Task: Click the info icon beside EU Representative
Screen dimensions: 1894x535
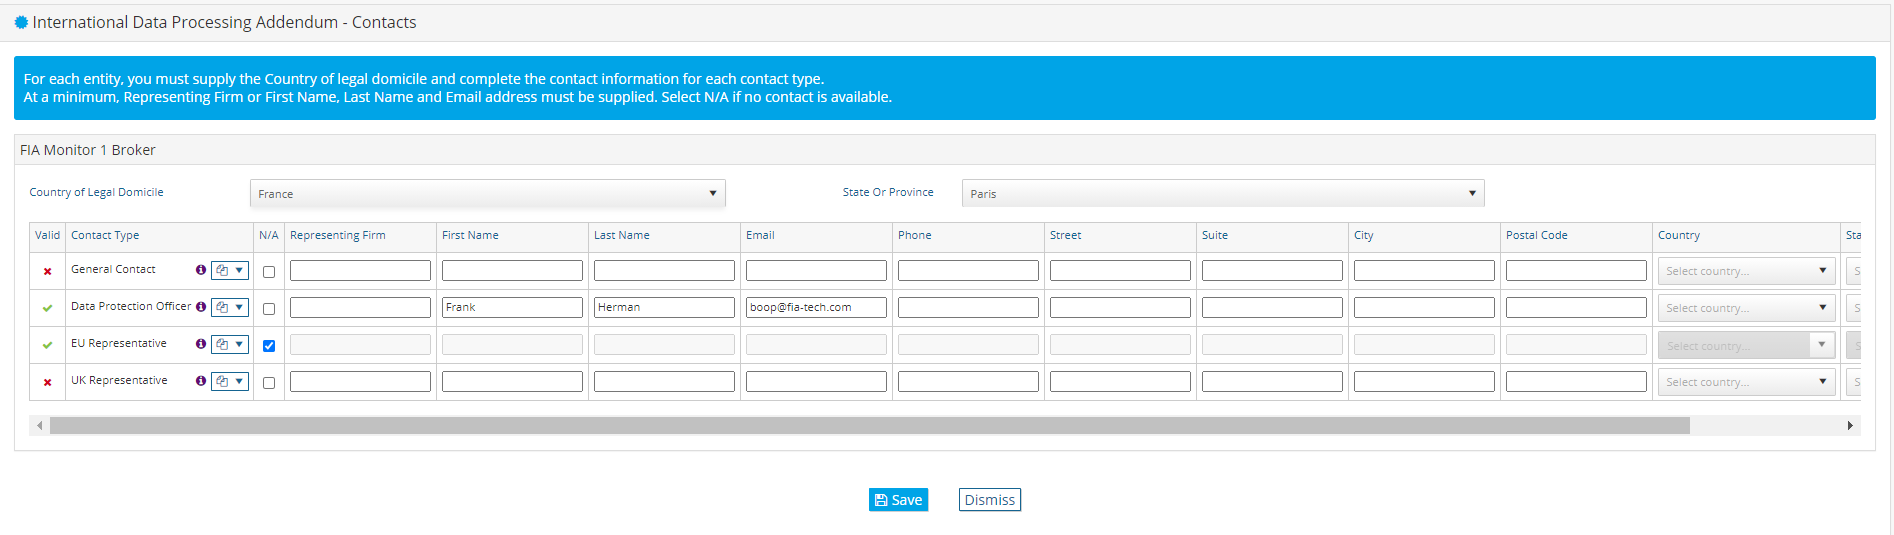Action: 201,344
